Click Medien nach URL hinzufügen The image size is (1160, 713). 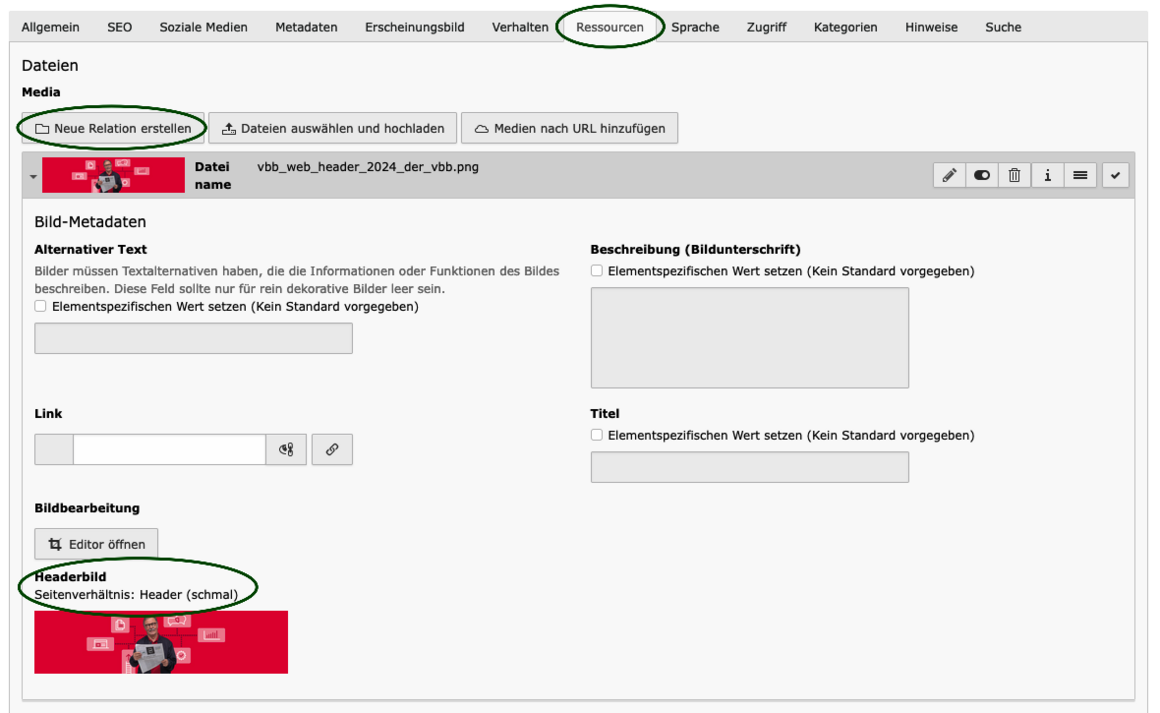[x=570, y=128]
